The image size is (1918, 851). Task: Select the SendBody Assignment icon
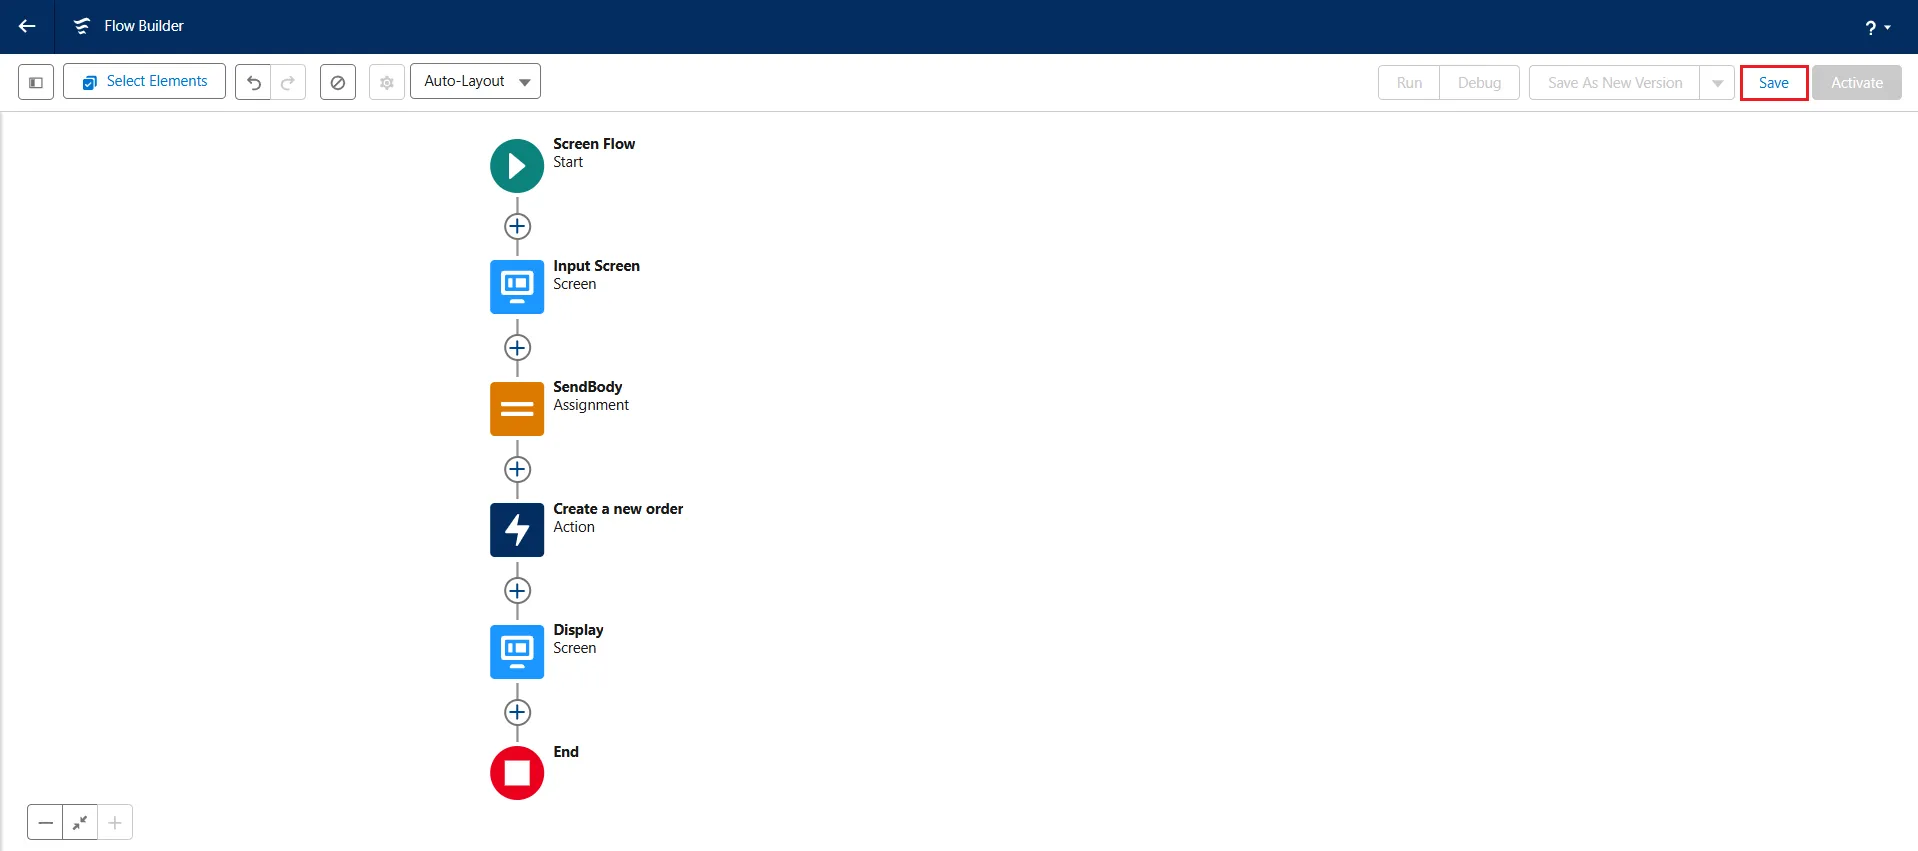517,409
